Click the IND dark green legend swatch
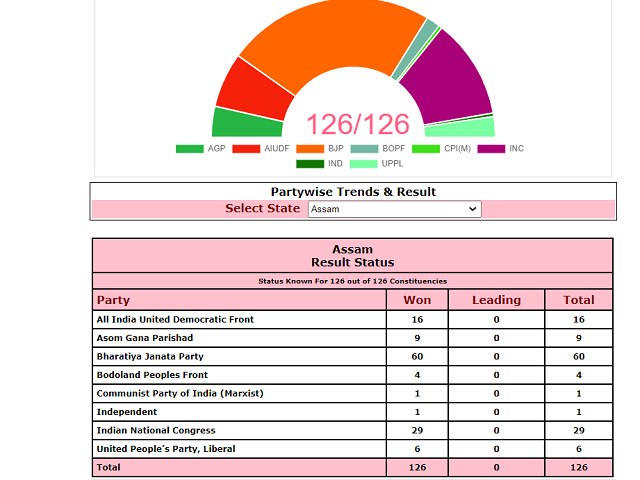This screenshot has height=480, width=640. click(310, 164)
